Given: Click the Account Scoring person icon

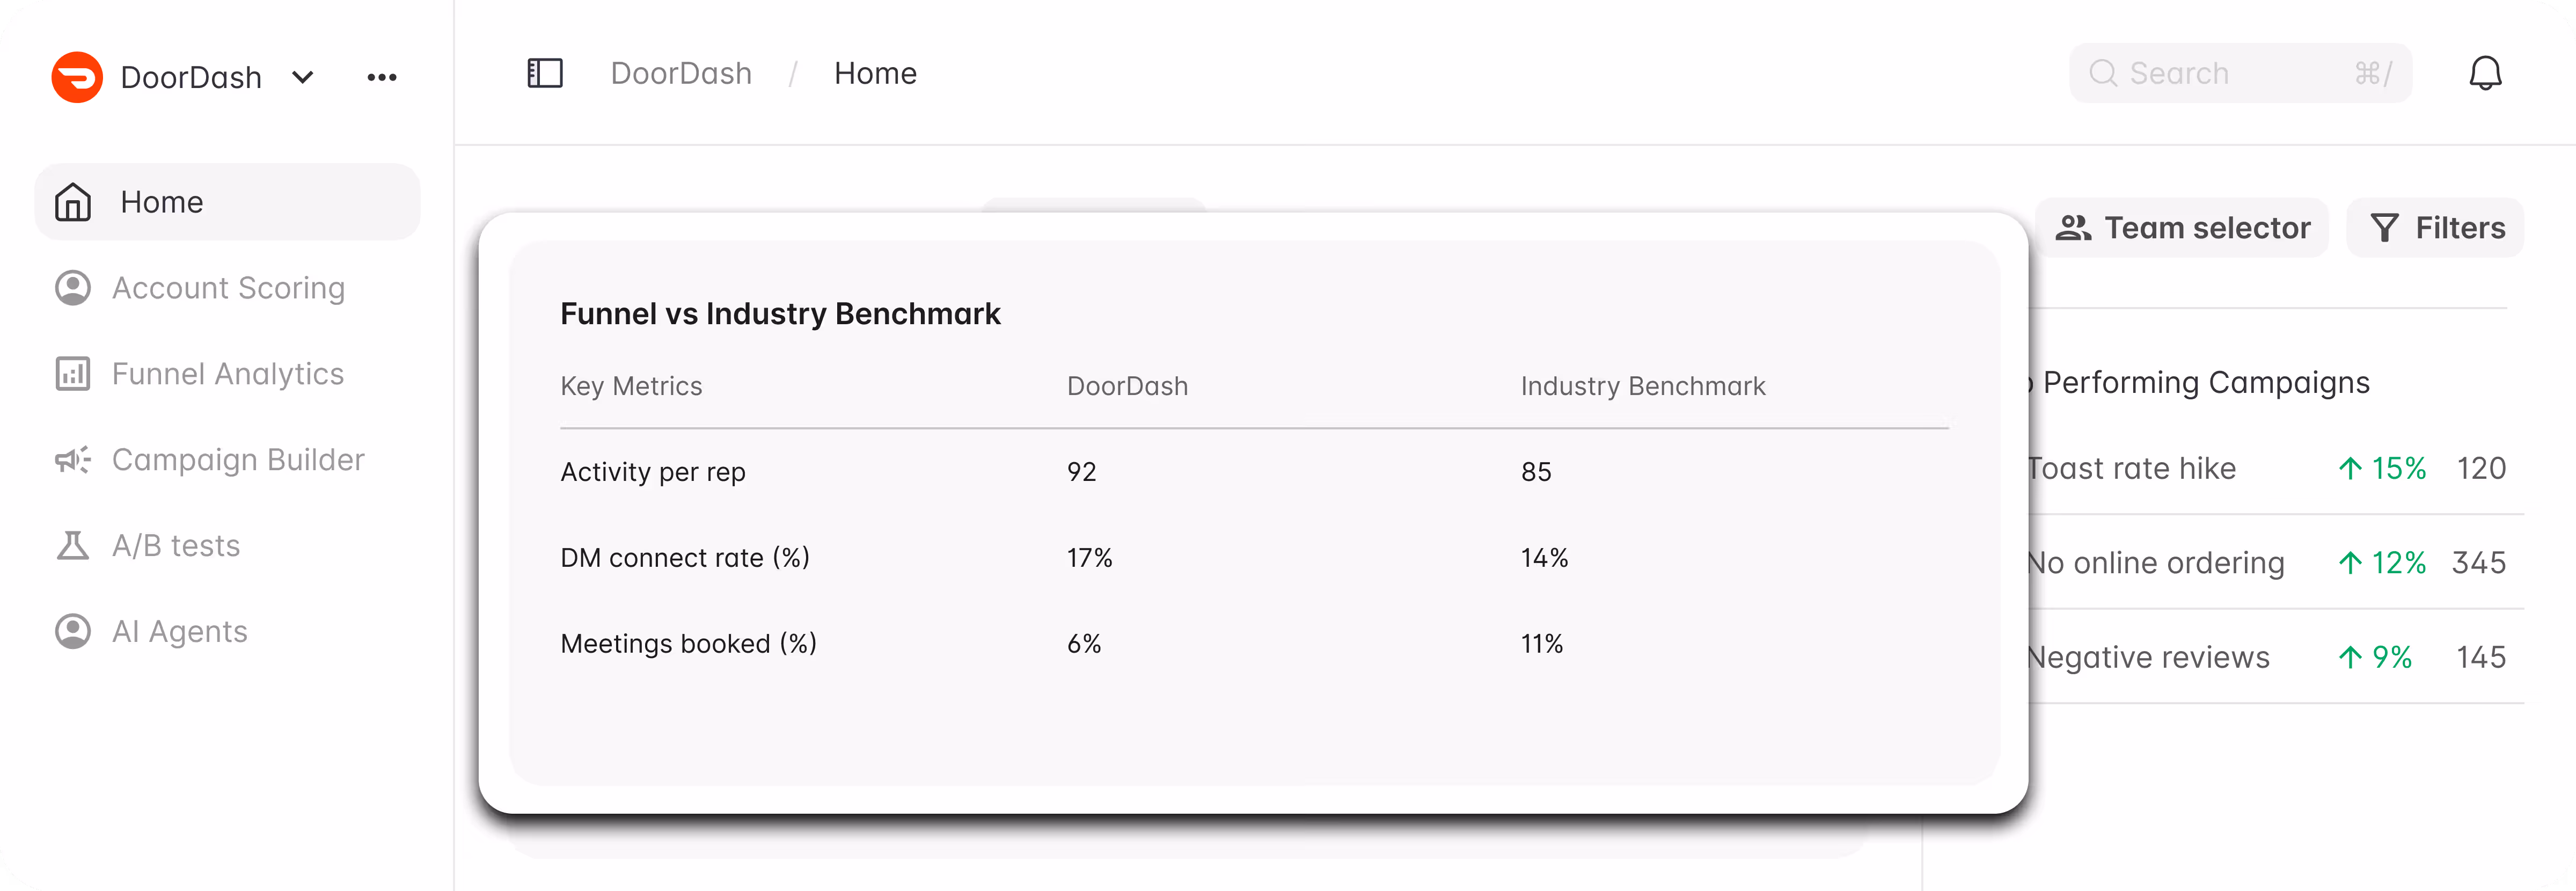Looking at the screenshot, I should coord(72,288).
